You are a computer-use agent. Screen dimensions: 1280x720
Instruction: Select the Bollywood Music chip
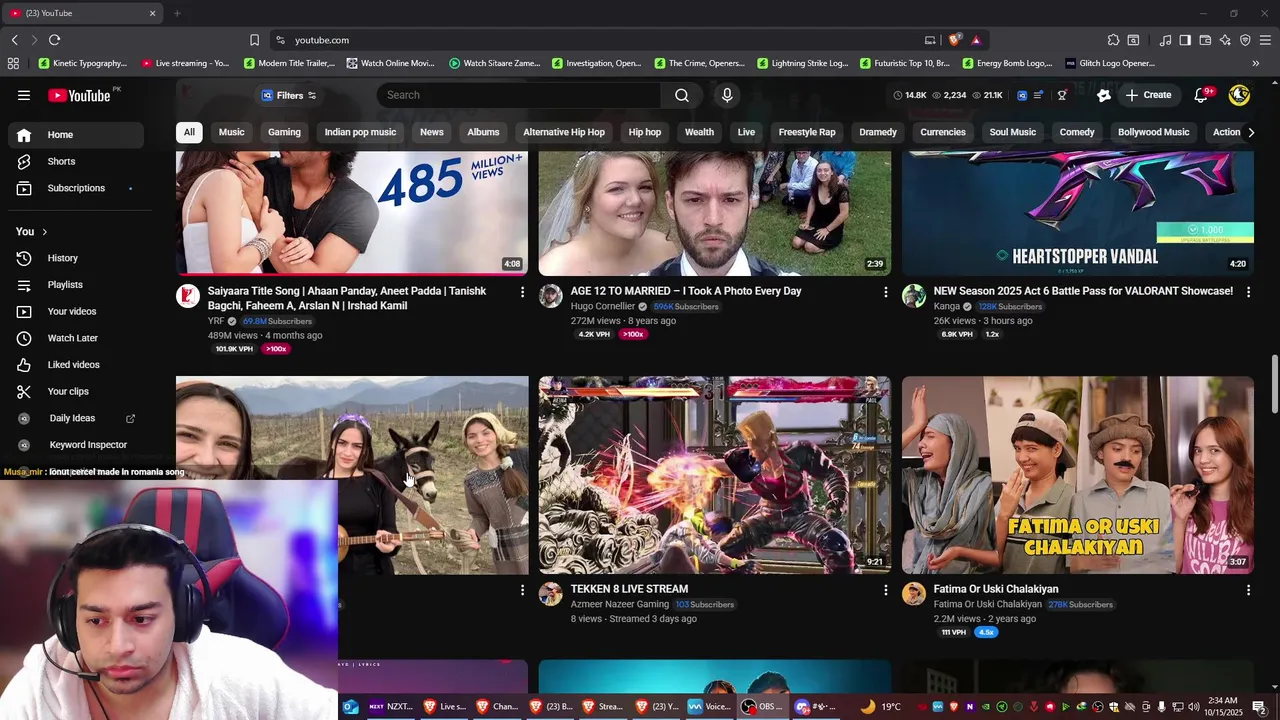click(x=1153, y=132)
